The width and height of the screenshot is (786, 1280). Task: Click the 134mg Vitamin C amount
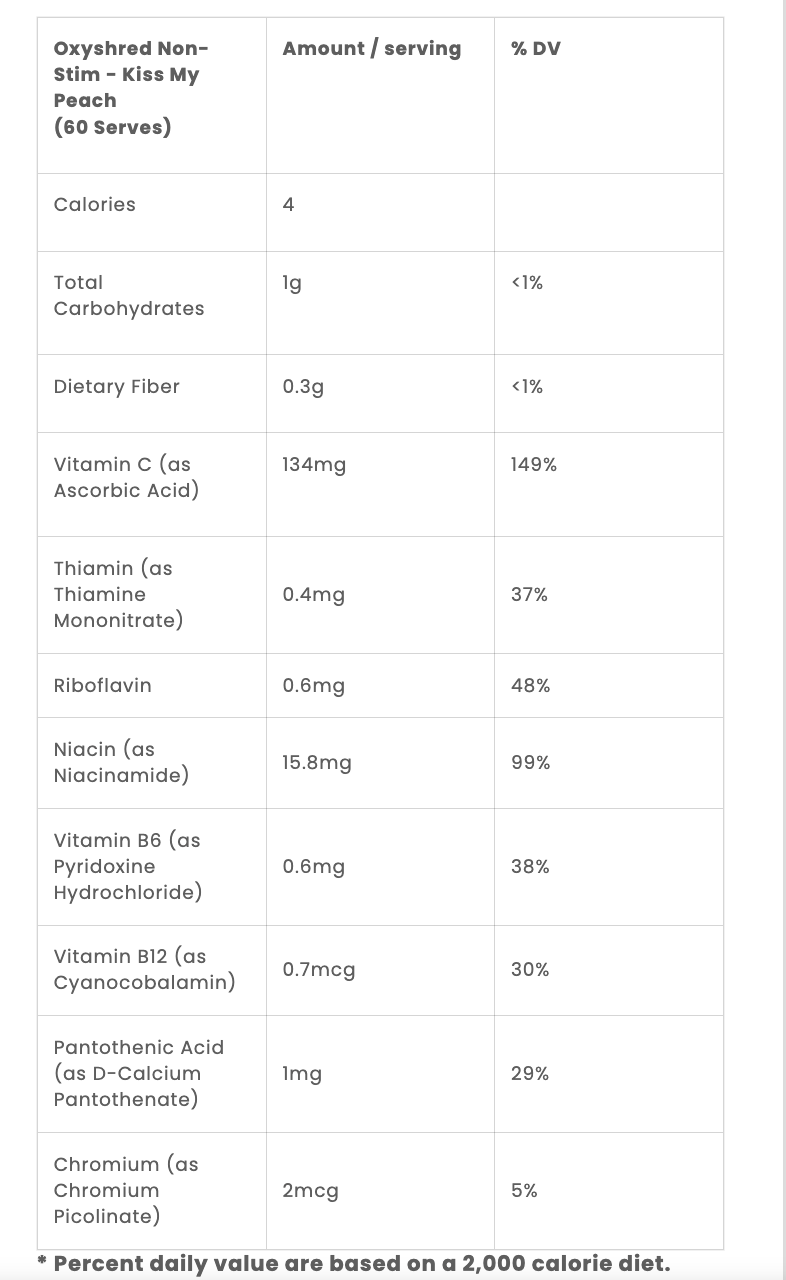pyautogui.click(x=314, y=464)
